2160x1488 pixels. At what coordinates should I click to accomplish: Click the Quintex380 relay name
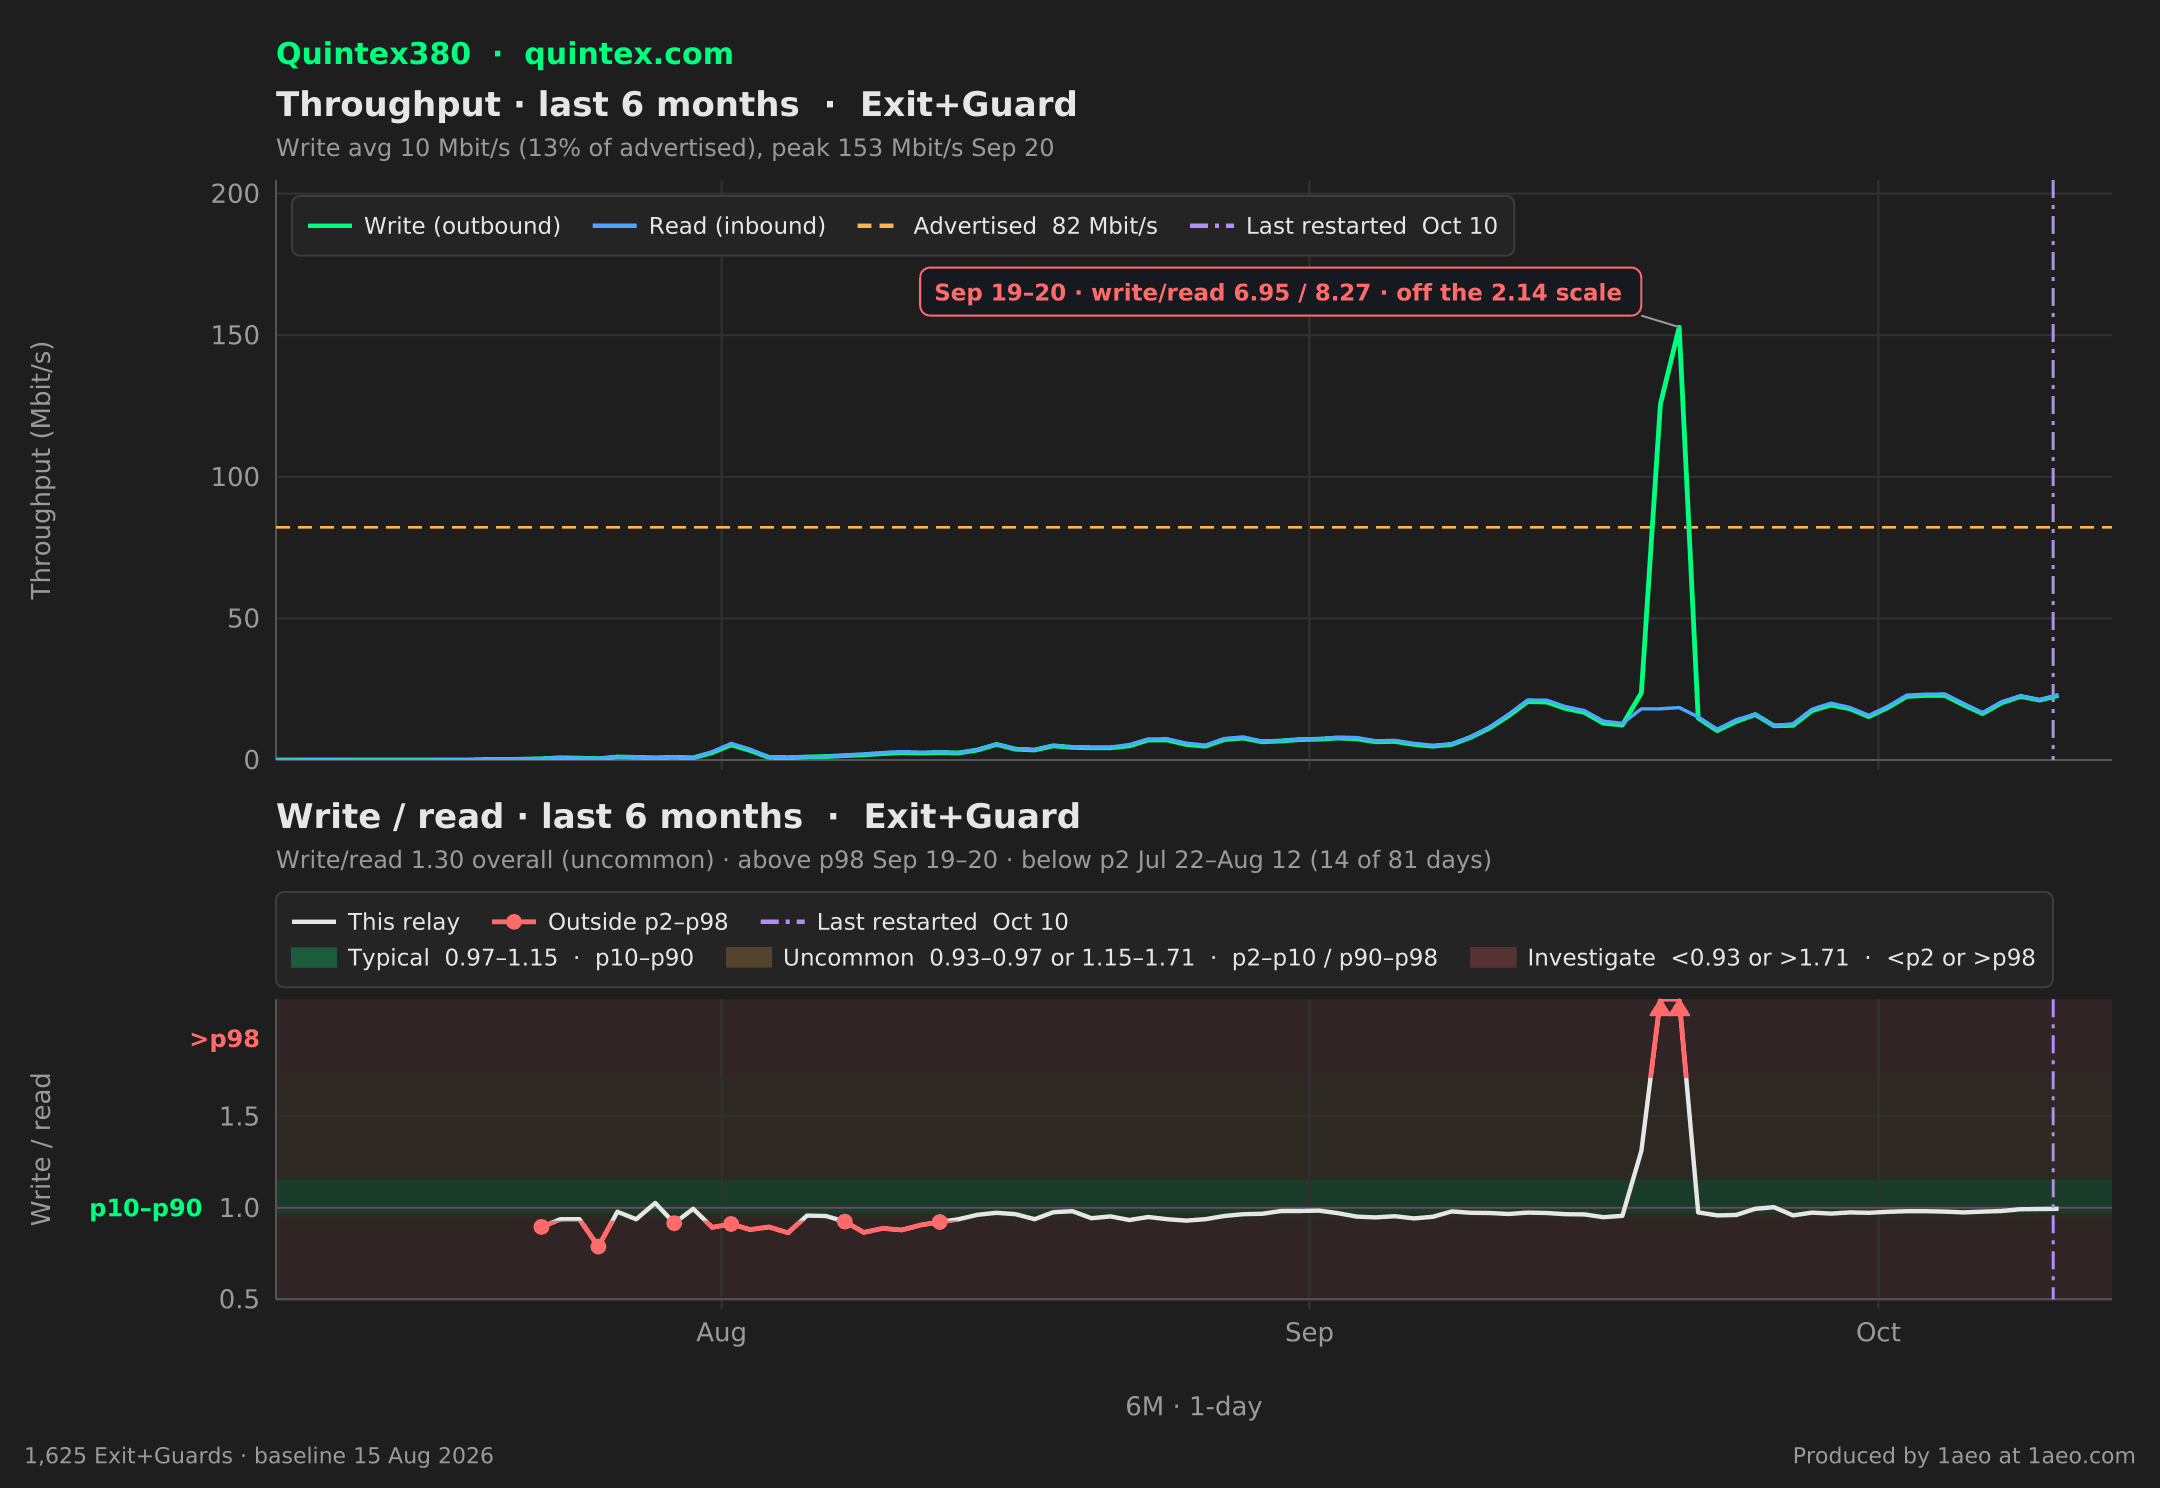373,54
